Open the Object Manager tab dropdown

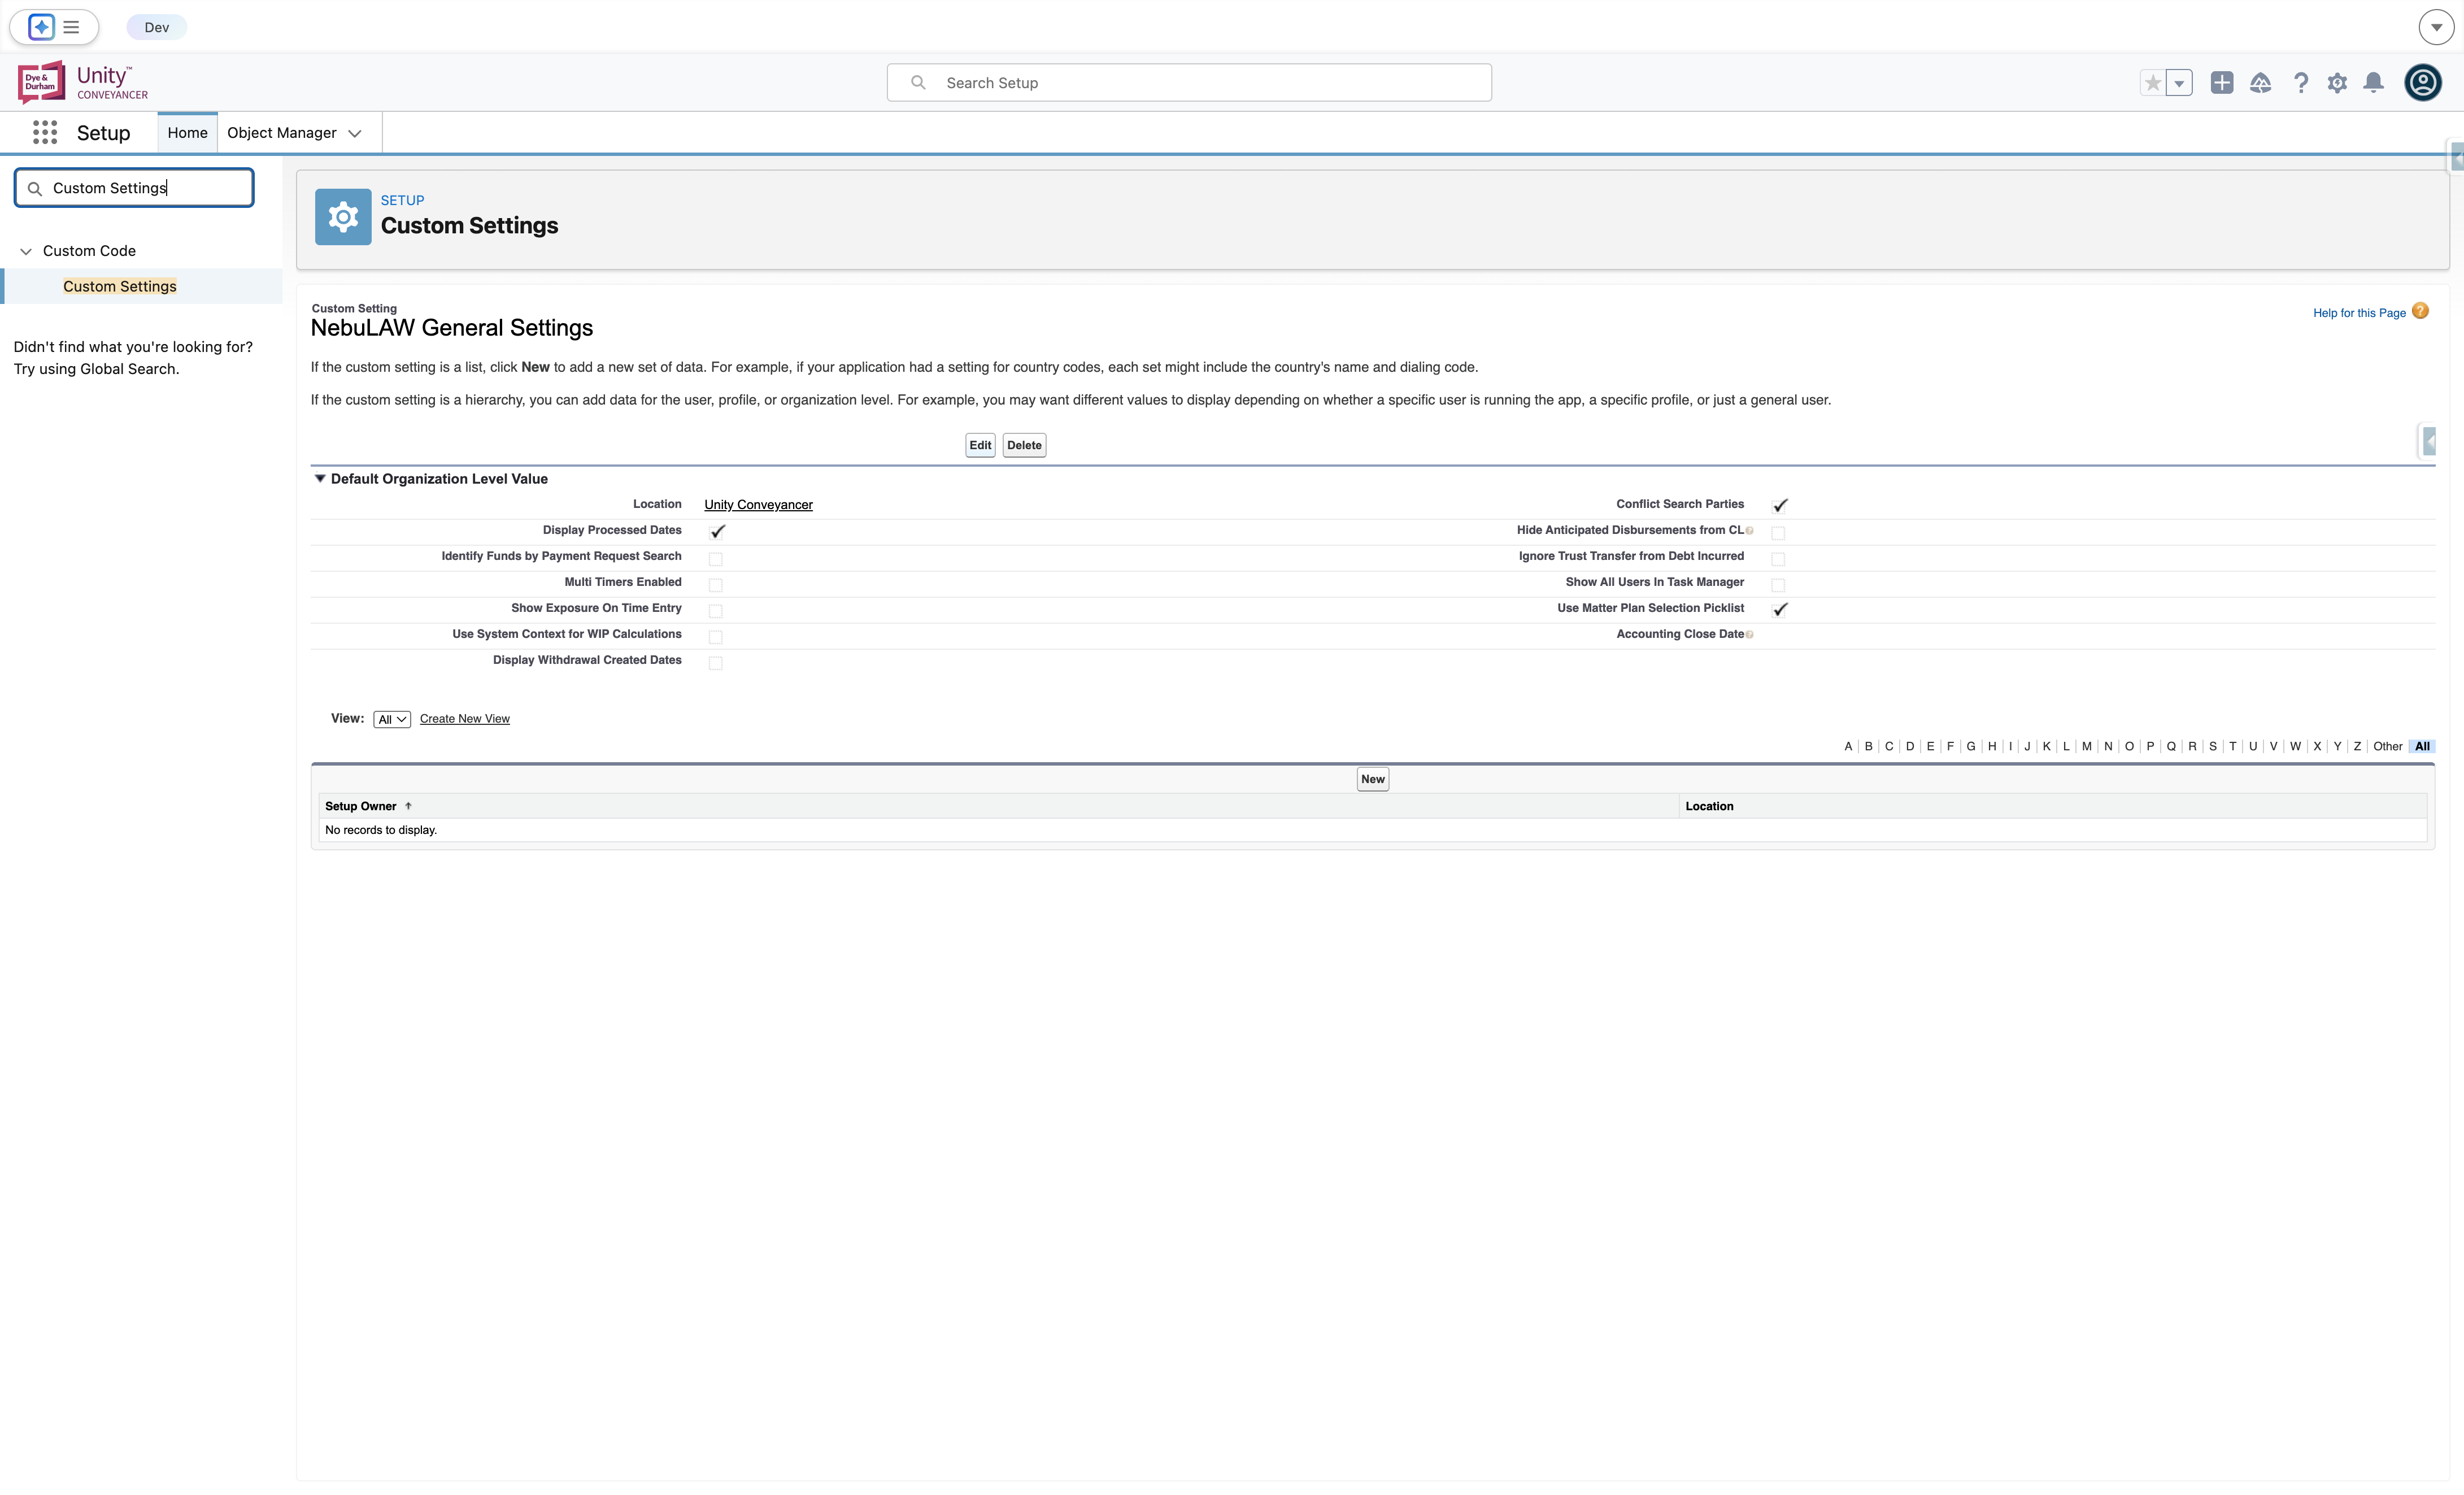355,133
